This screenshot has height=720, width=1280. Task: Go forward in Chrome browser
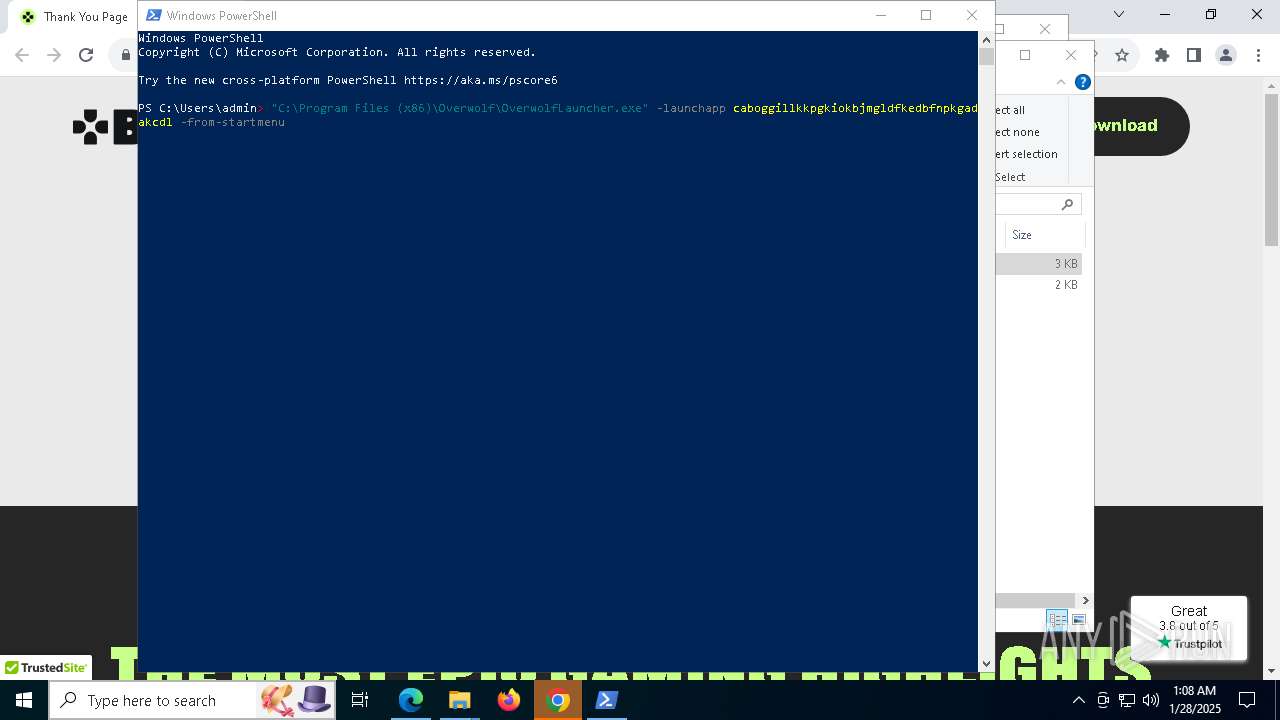54,55
